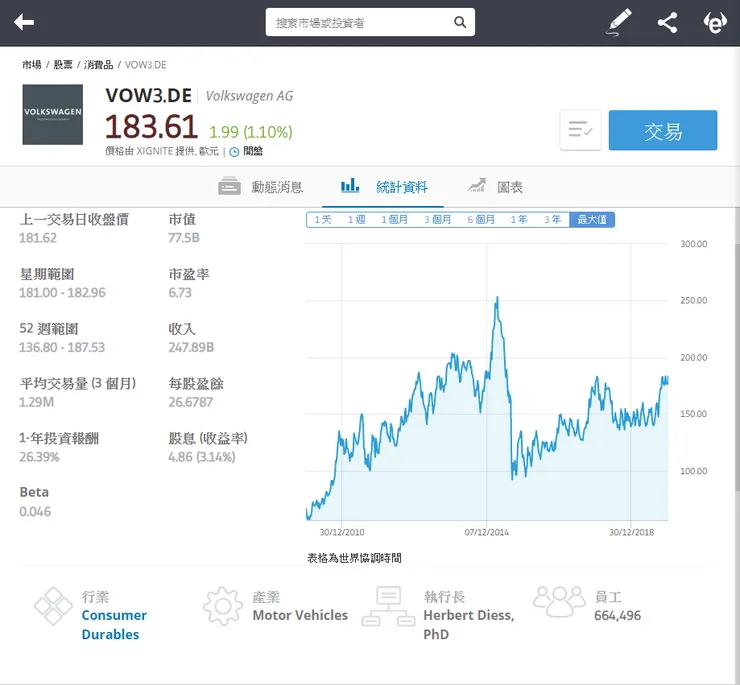Screen dimensions: 740x685
Task: Open the Consumer Durables sector link
Action: [x=114, y=625]
